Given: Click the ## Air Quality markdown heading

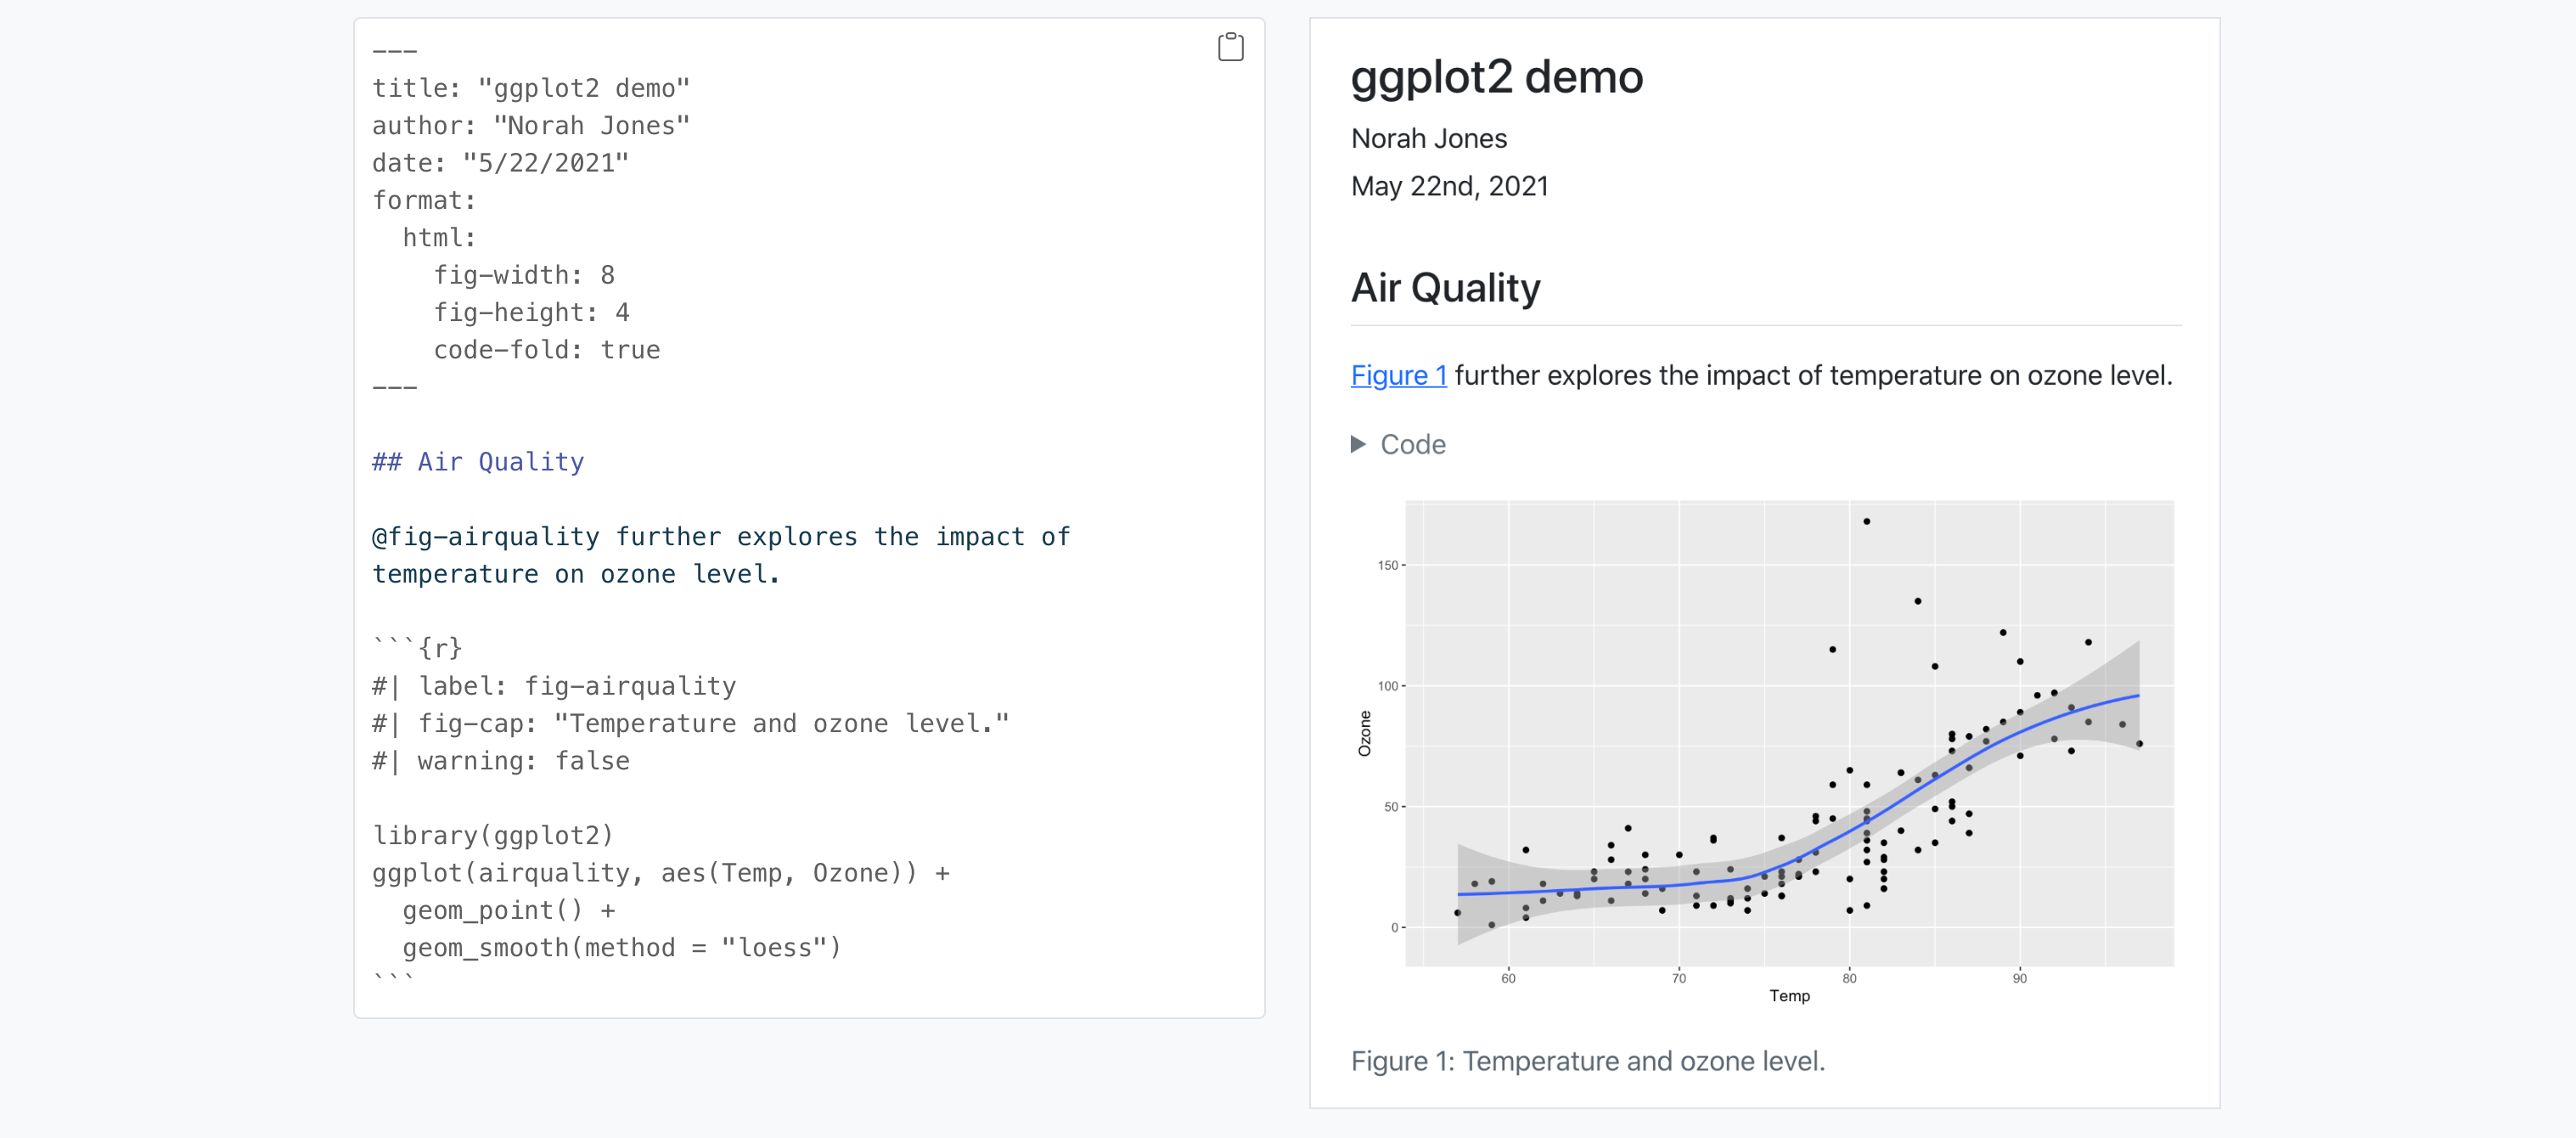Looking at the screenshot, I should 478,462.
